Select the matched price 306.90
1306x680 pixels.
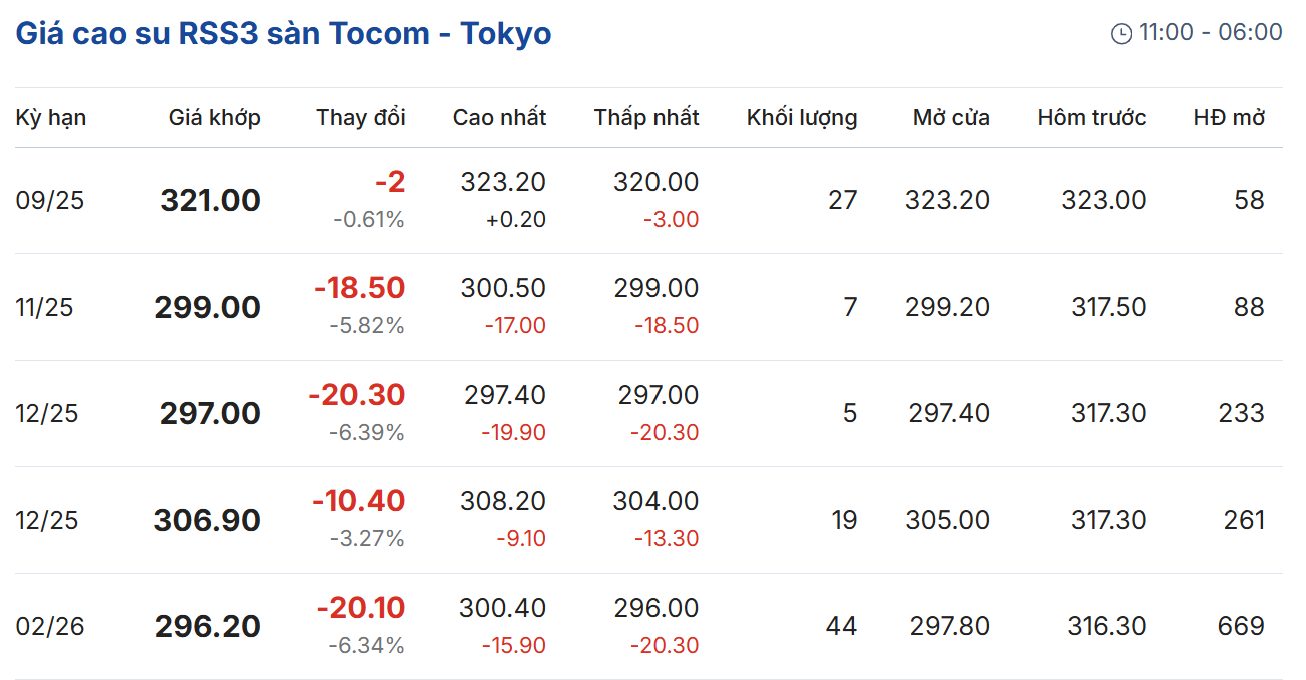[x=207, y=520]
